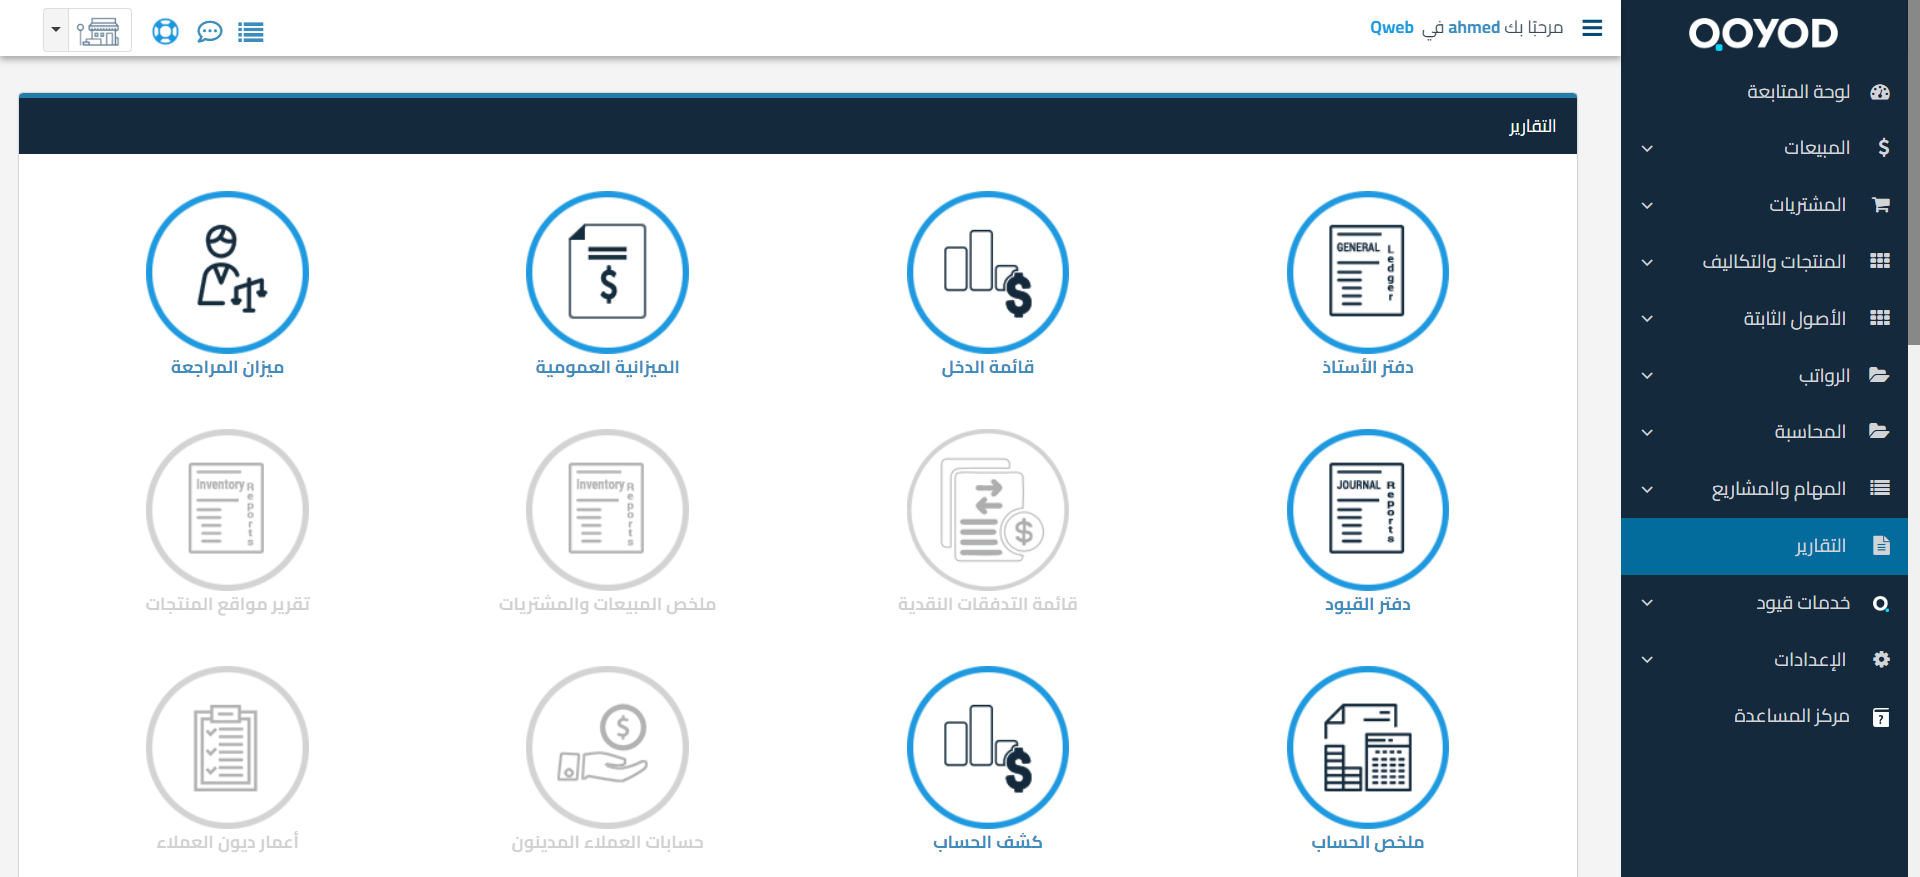Toggle the hamburger sidebar menu icon
Image resolution: width=1920 pixels, height=877 pixels.
click(x=1592, y=28)
